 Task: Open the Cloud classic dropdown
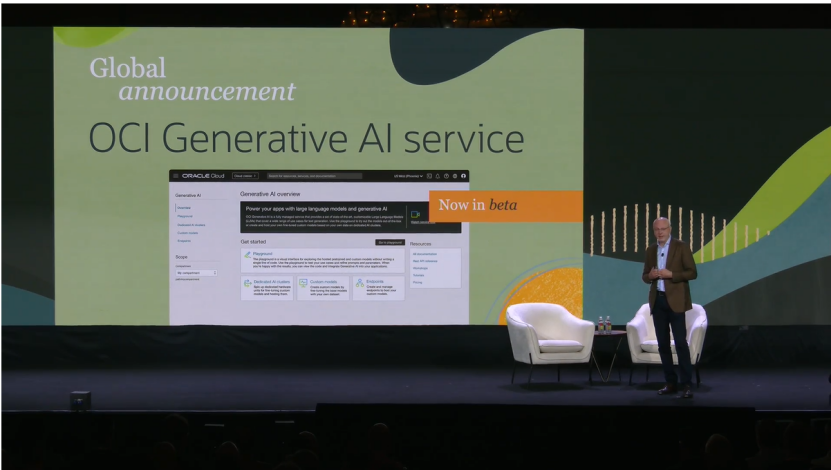pos(245,176)
